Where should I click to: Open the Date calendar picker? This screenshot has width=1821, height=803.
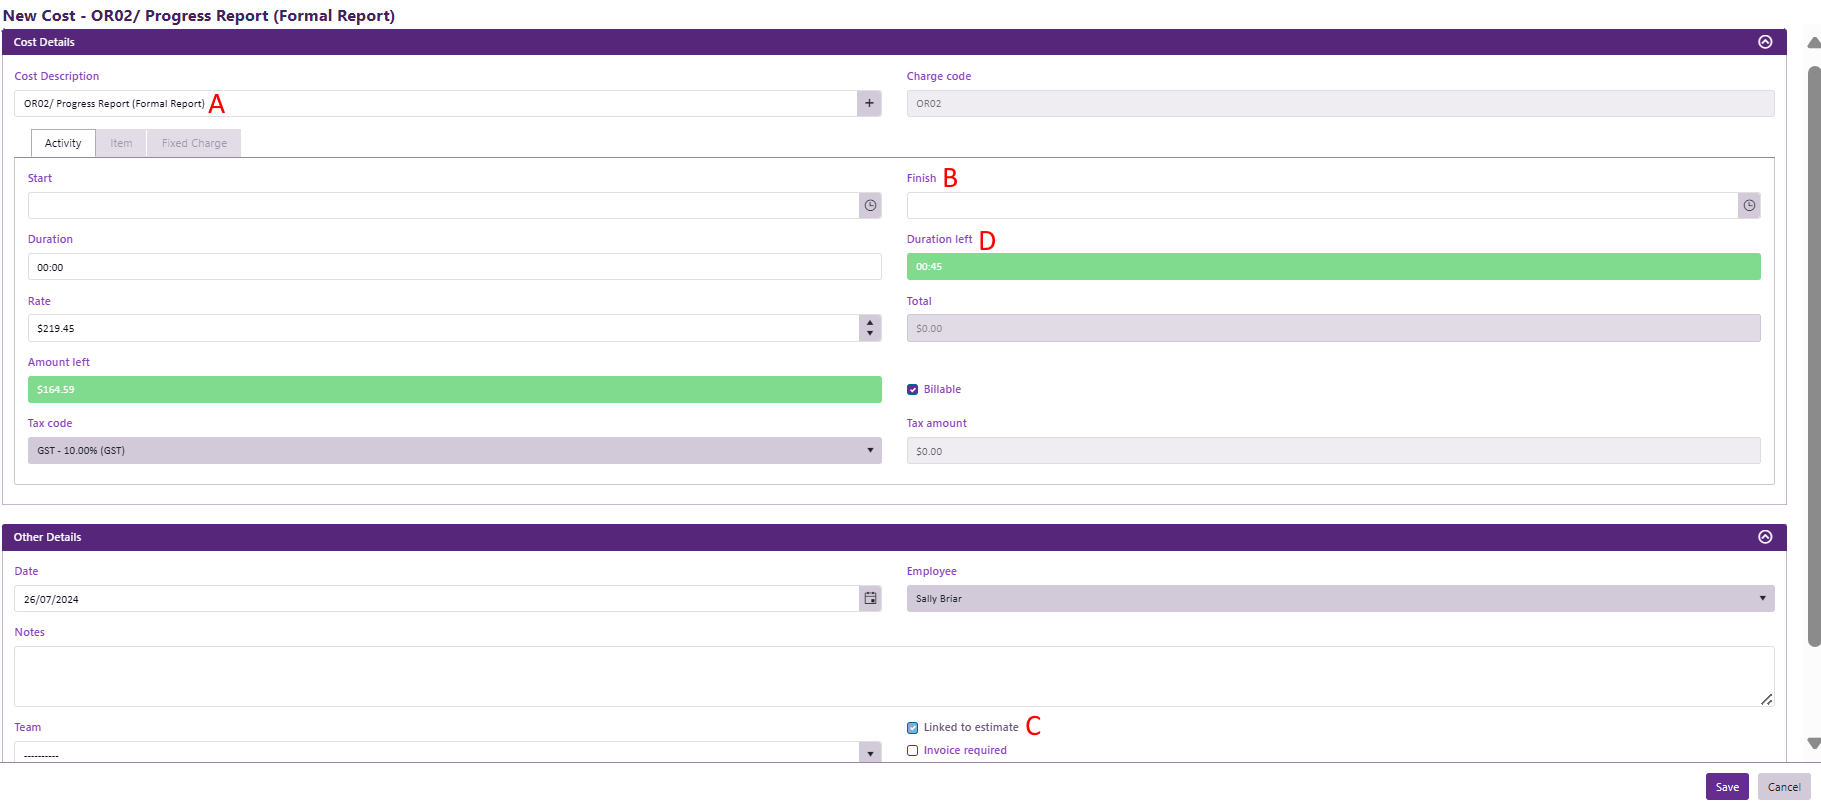pyautogui.click(x=870, y=598)
